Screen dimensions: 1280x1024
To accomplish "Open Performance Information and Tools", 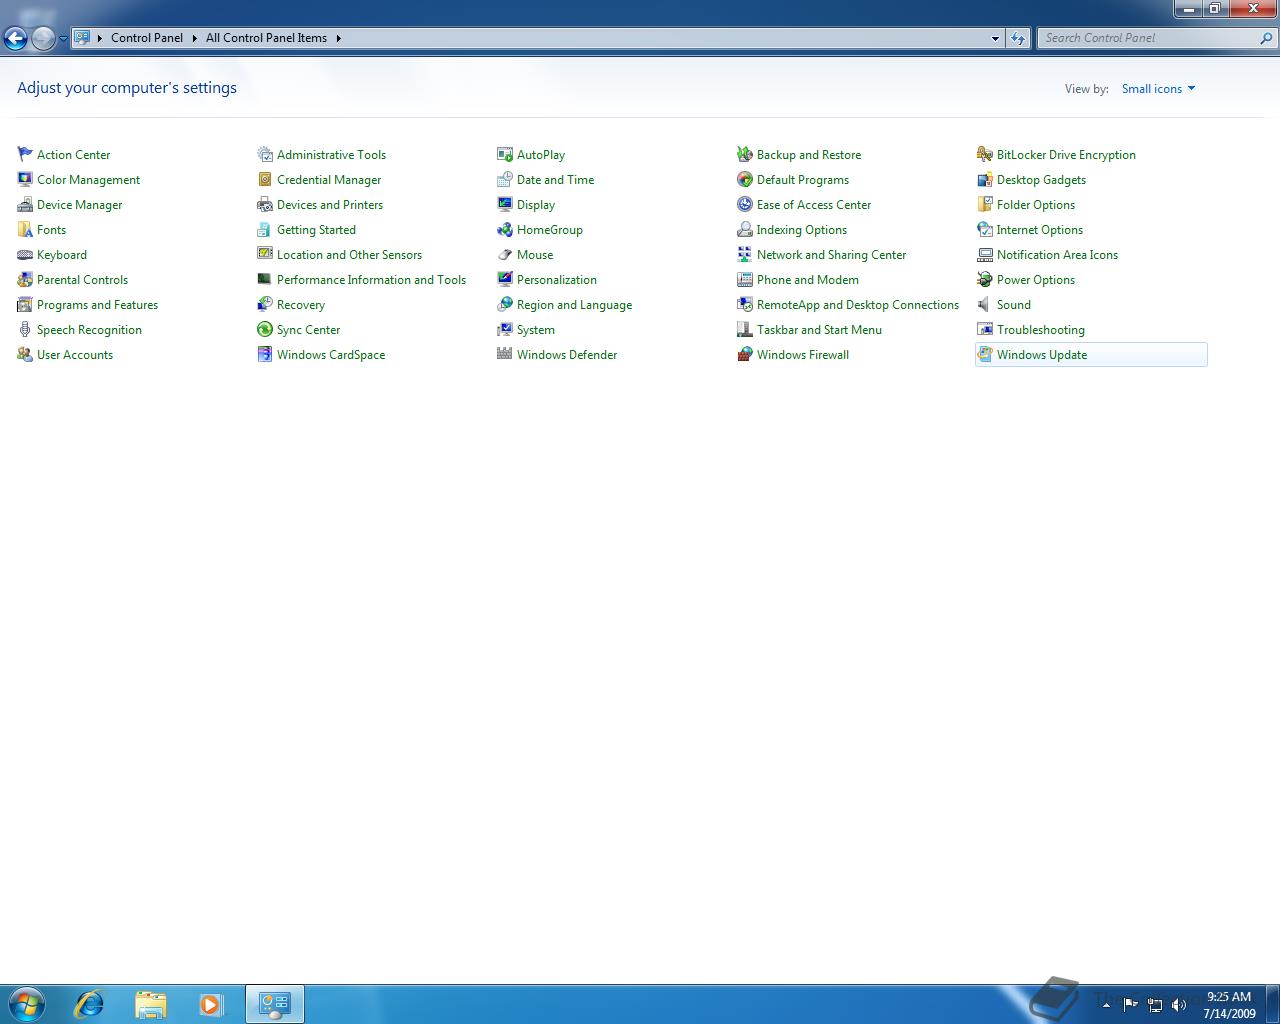I will pos(371,279).
